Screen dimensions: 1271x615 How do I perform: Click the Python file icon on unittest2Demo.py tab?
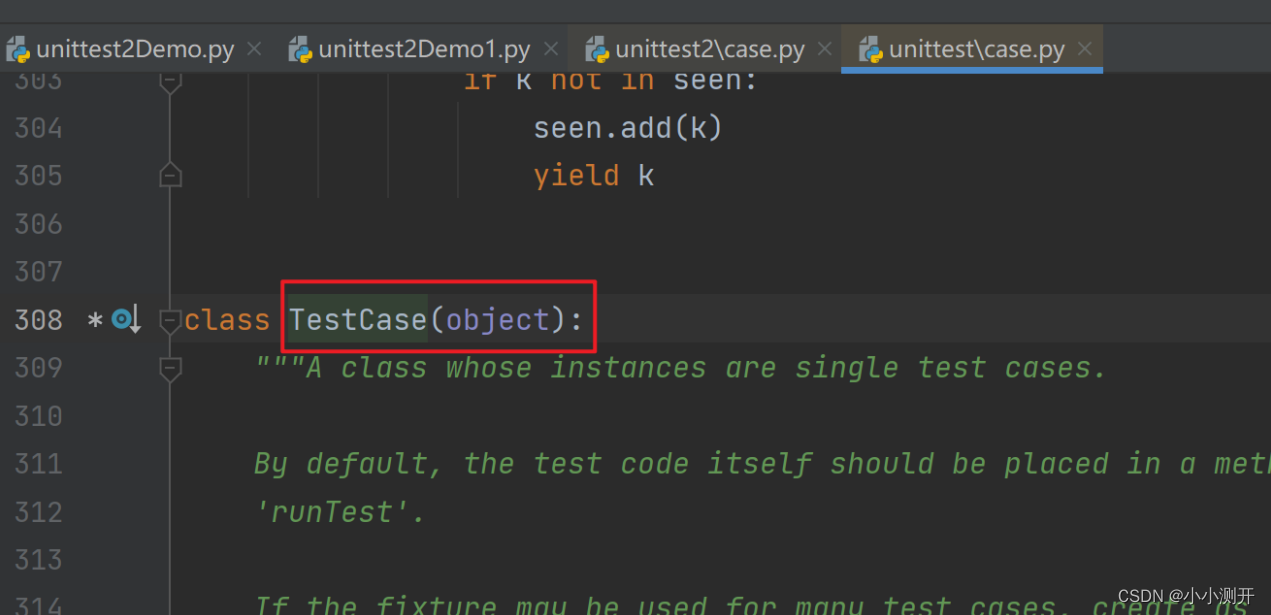coord(18,47)
